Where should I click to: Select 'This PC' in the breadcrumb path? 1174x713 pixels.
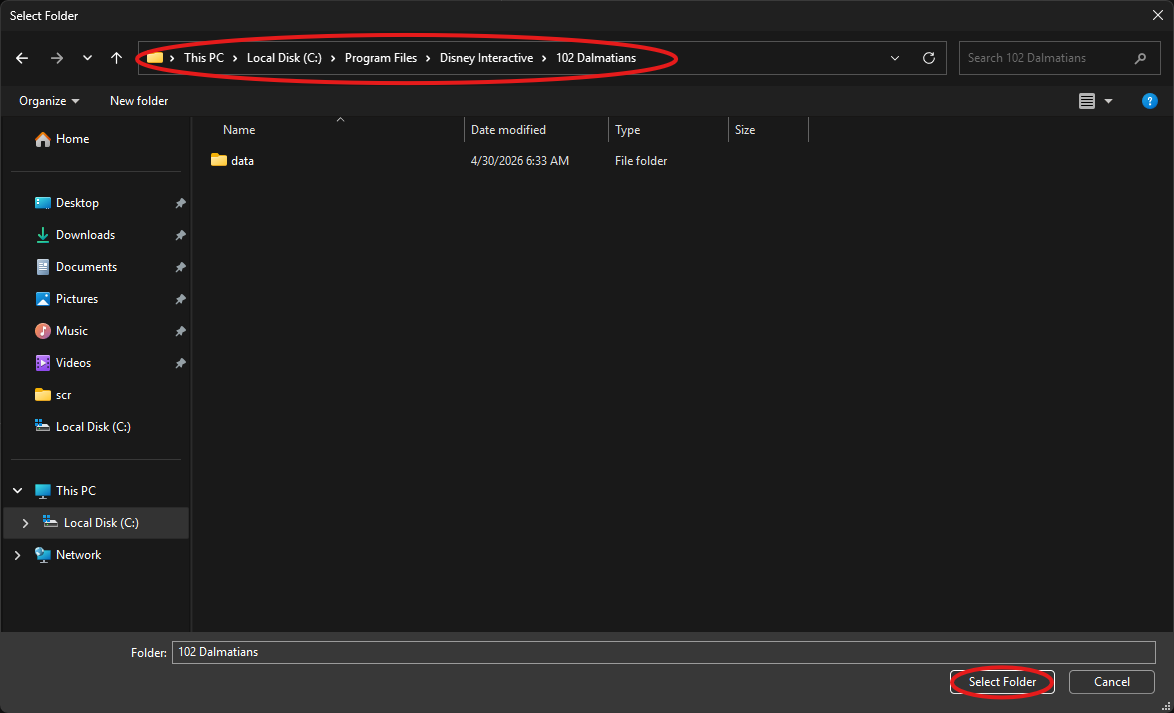pyautogui.click(x=204, y=58)
